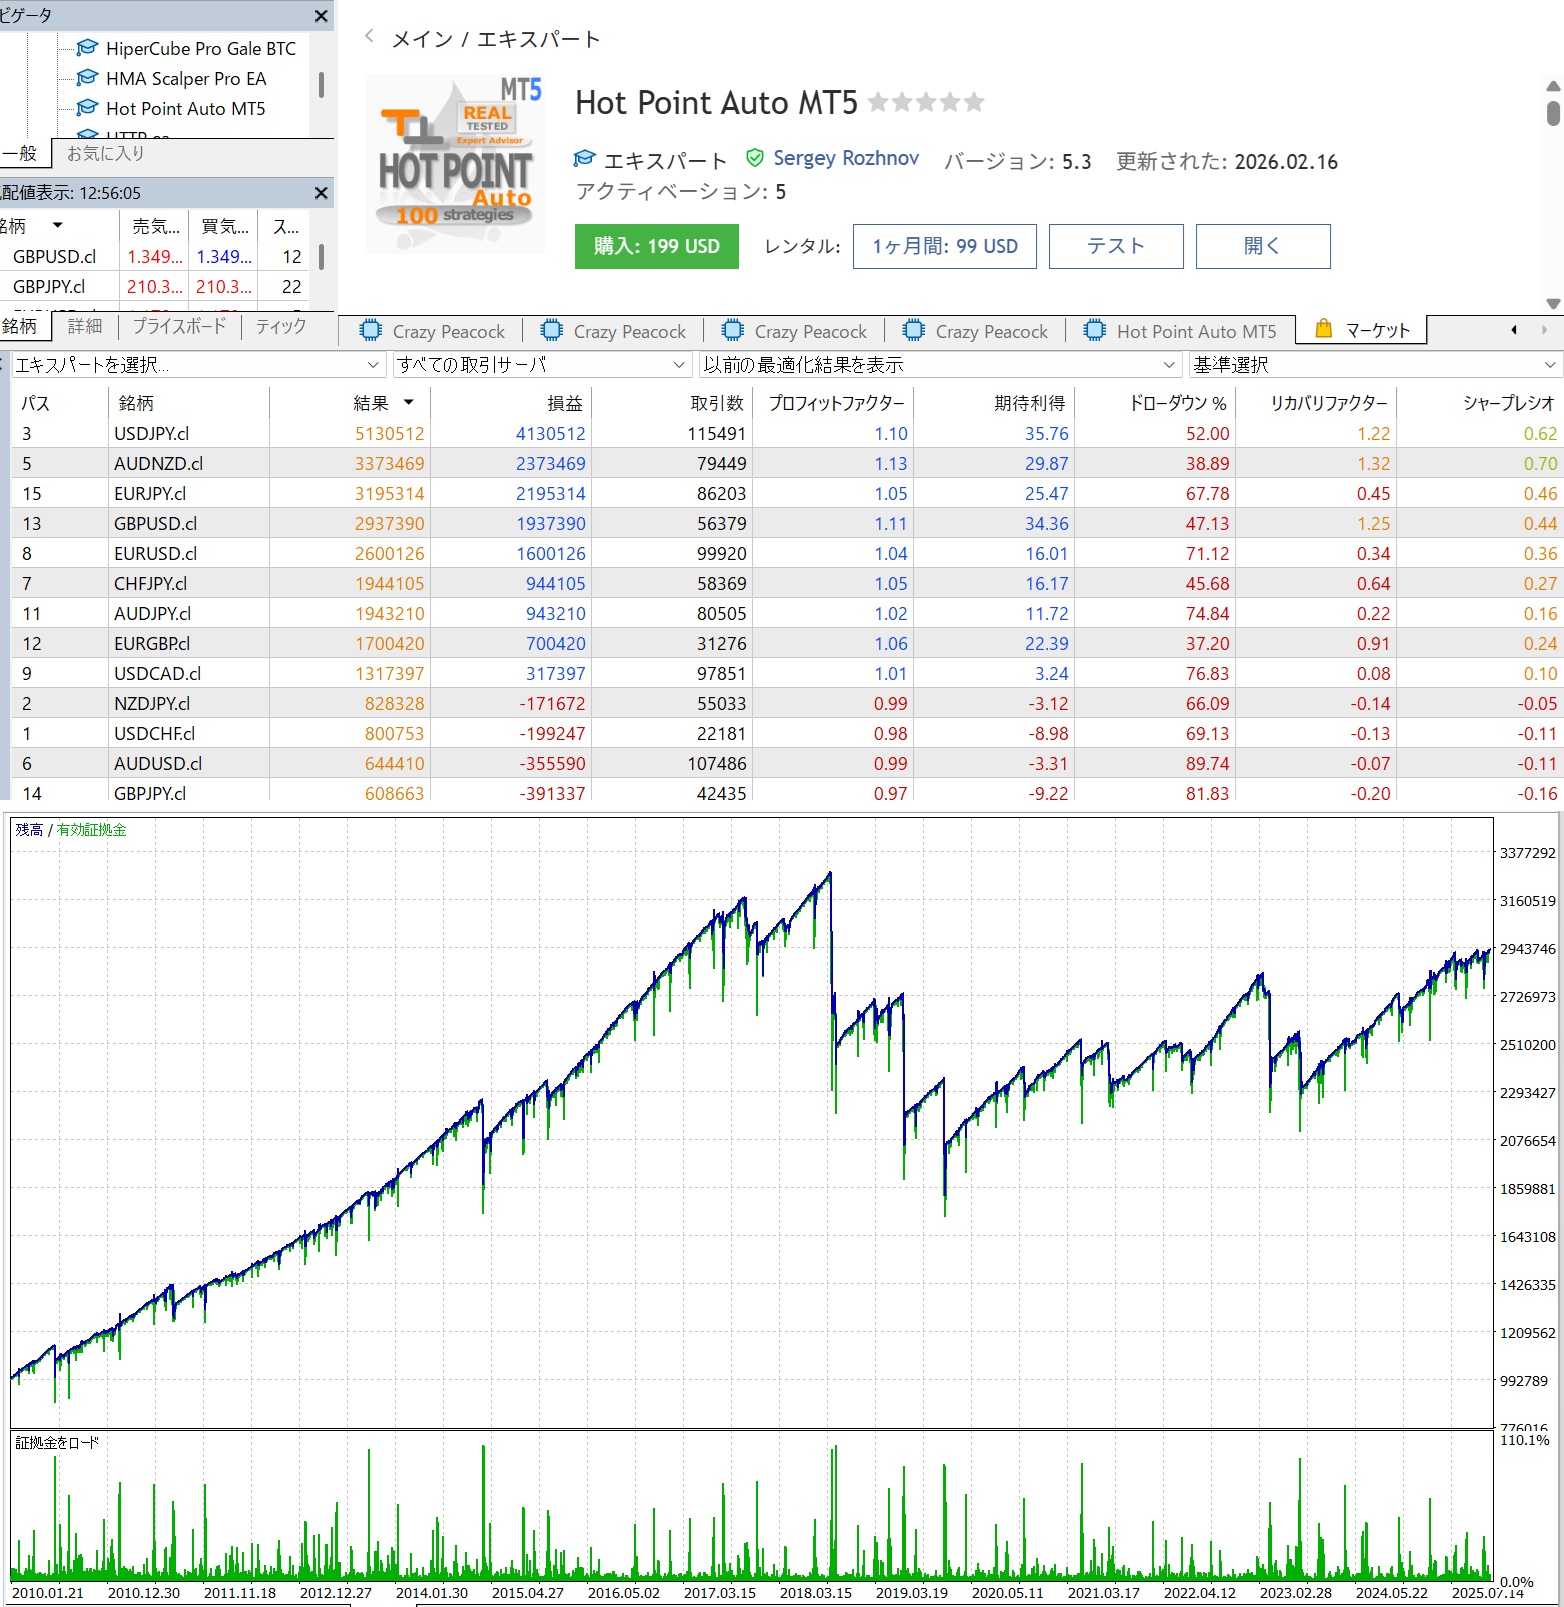Select the EURJPY.cl result row
This screenshot has width=1564, height=1607.
pos(786,493)
